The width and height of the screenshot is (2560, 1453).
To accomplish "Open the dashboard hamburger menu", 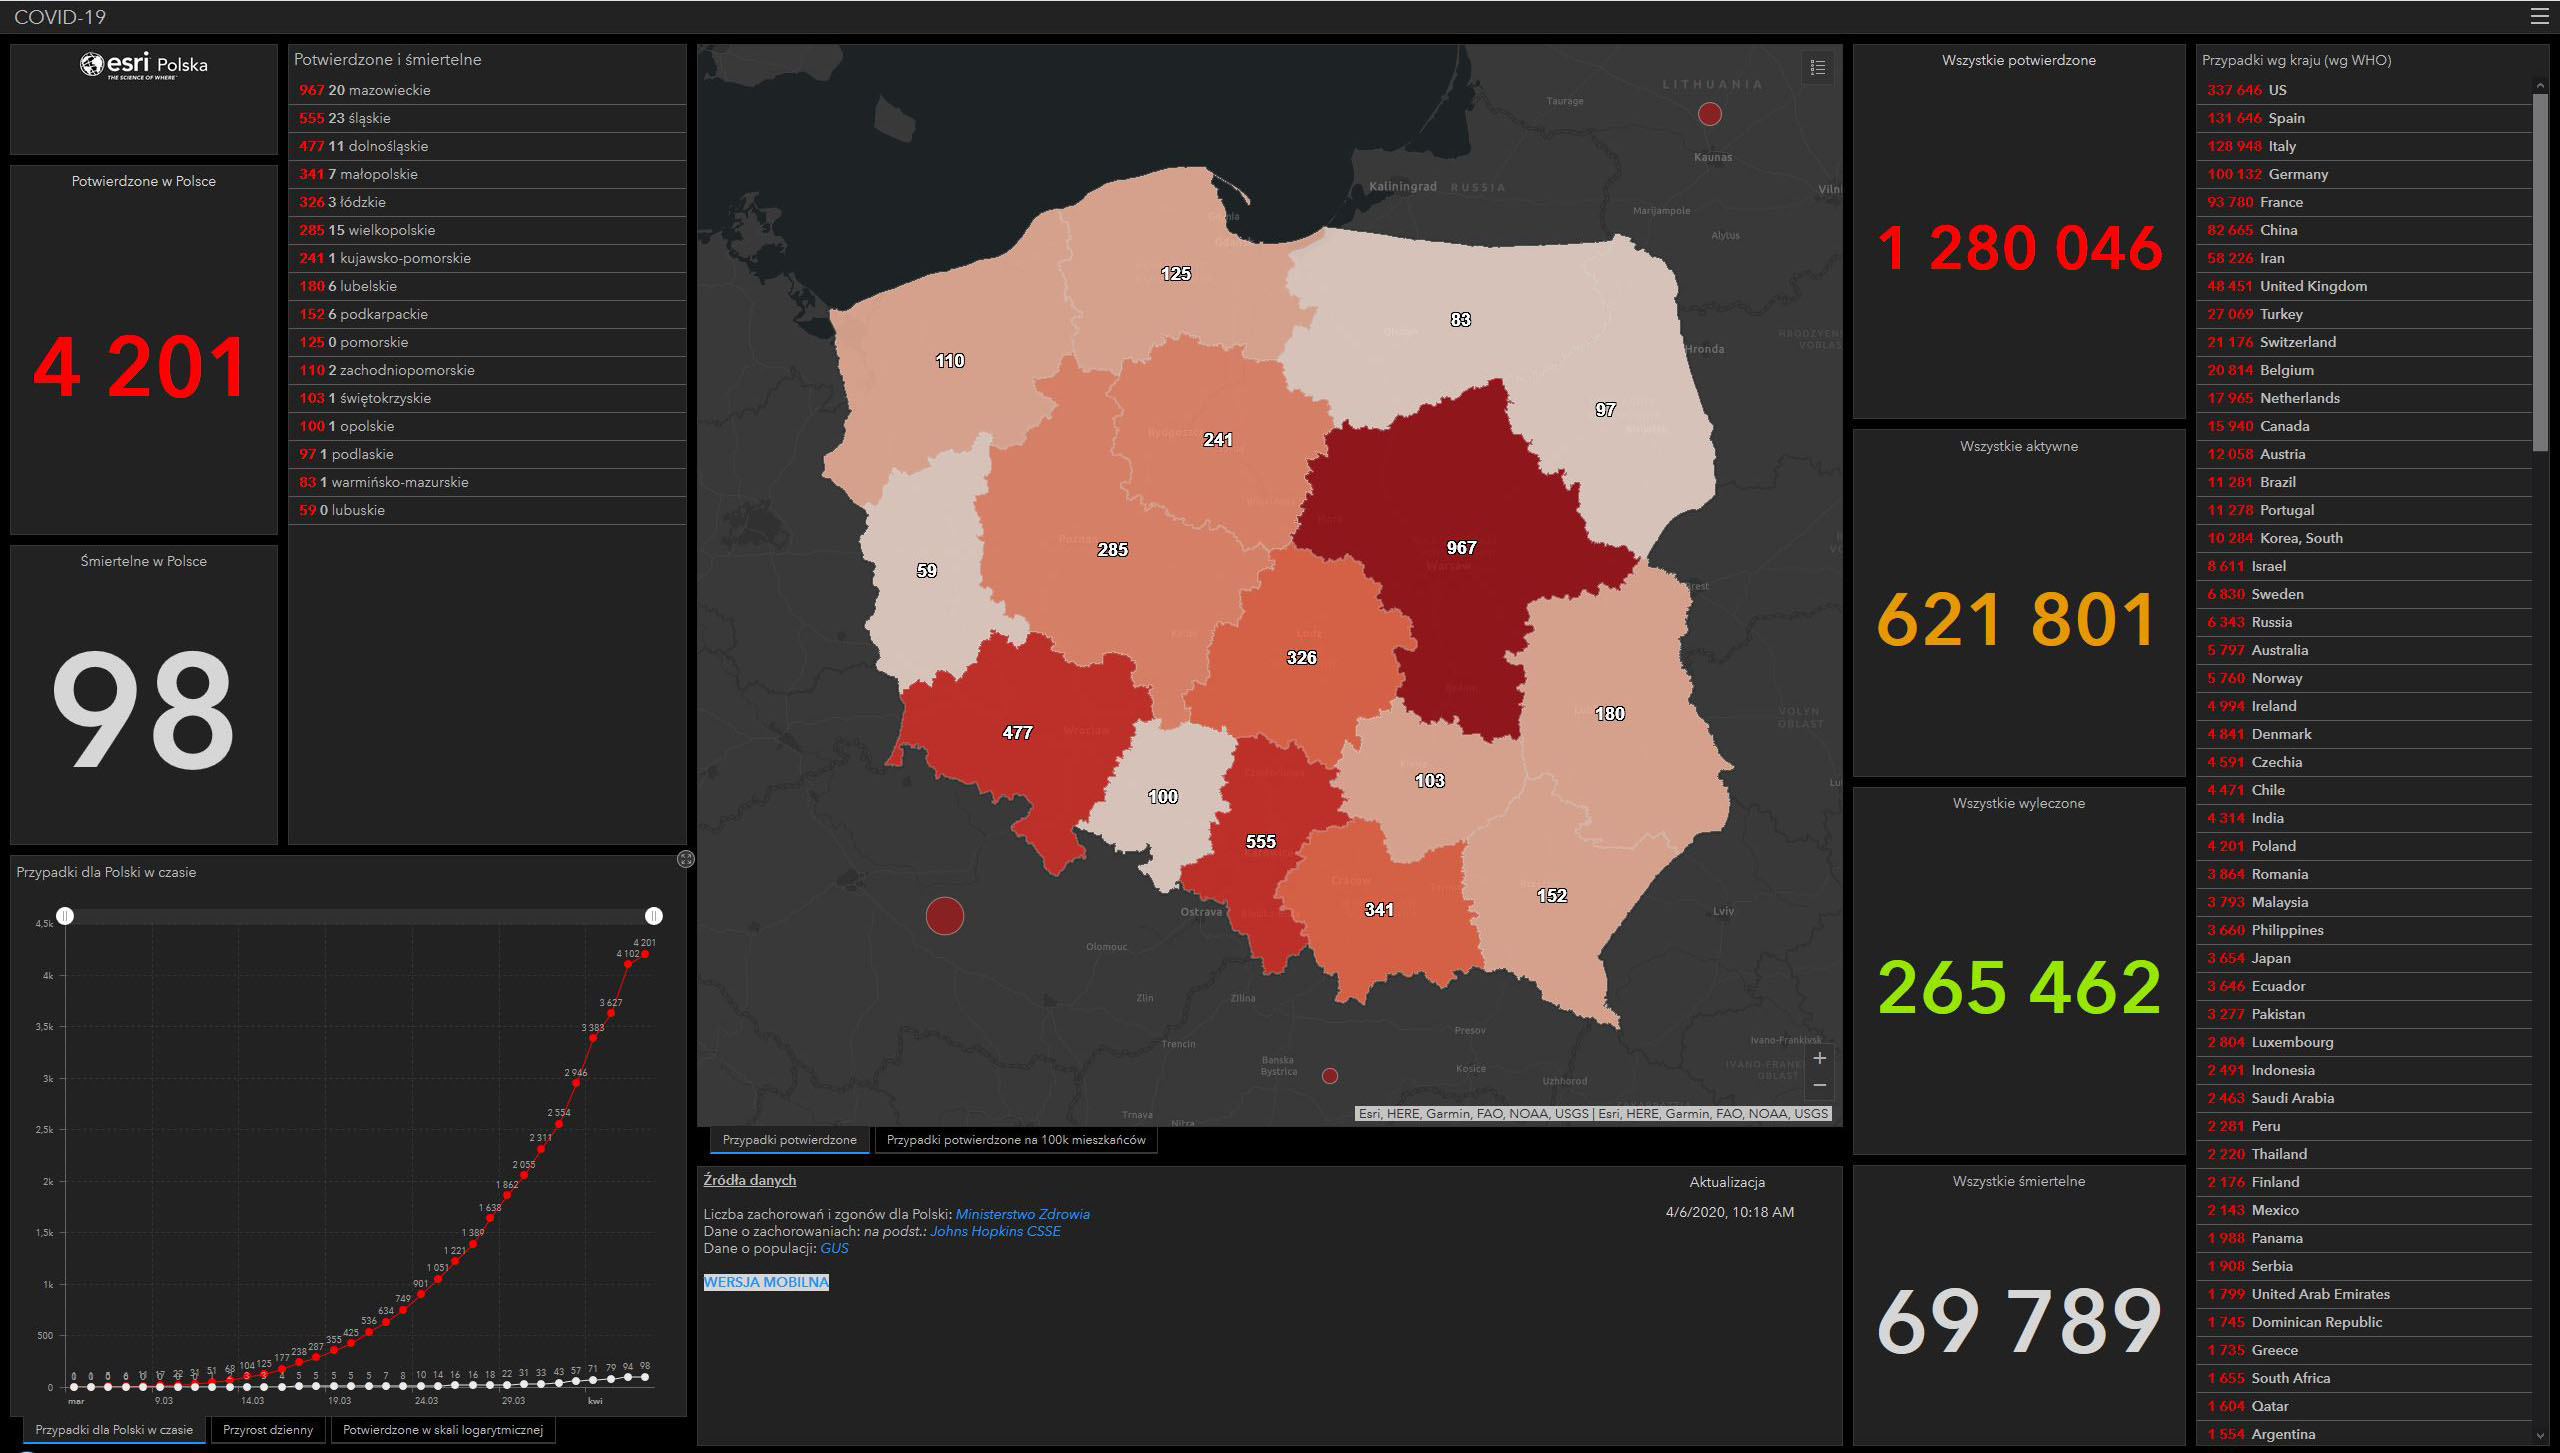I will tap(2539, 16).
